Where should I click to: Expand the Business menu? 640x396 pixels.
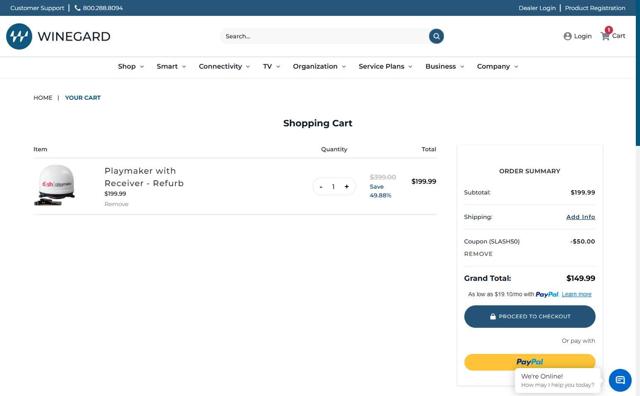tap(444, 66)
